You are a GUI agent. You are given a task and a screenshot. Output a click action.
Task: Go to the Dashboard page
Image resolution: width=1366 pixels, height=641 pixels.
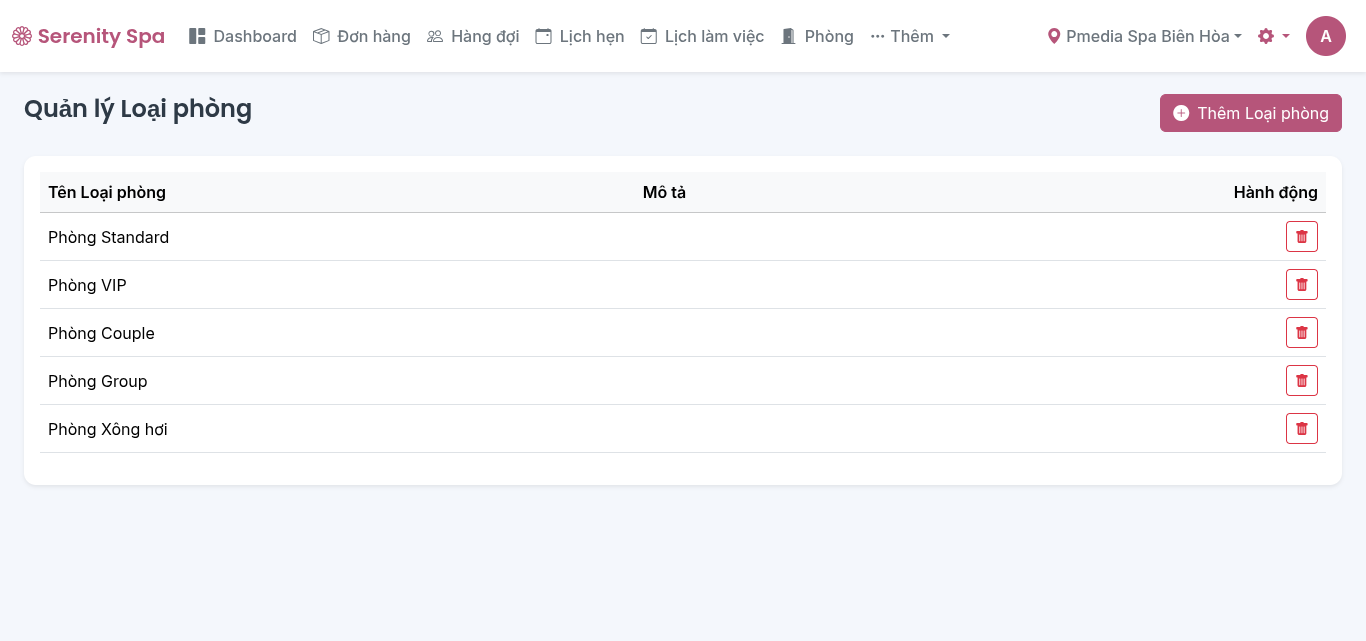click(x=243, y=36)
